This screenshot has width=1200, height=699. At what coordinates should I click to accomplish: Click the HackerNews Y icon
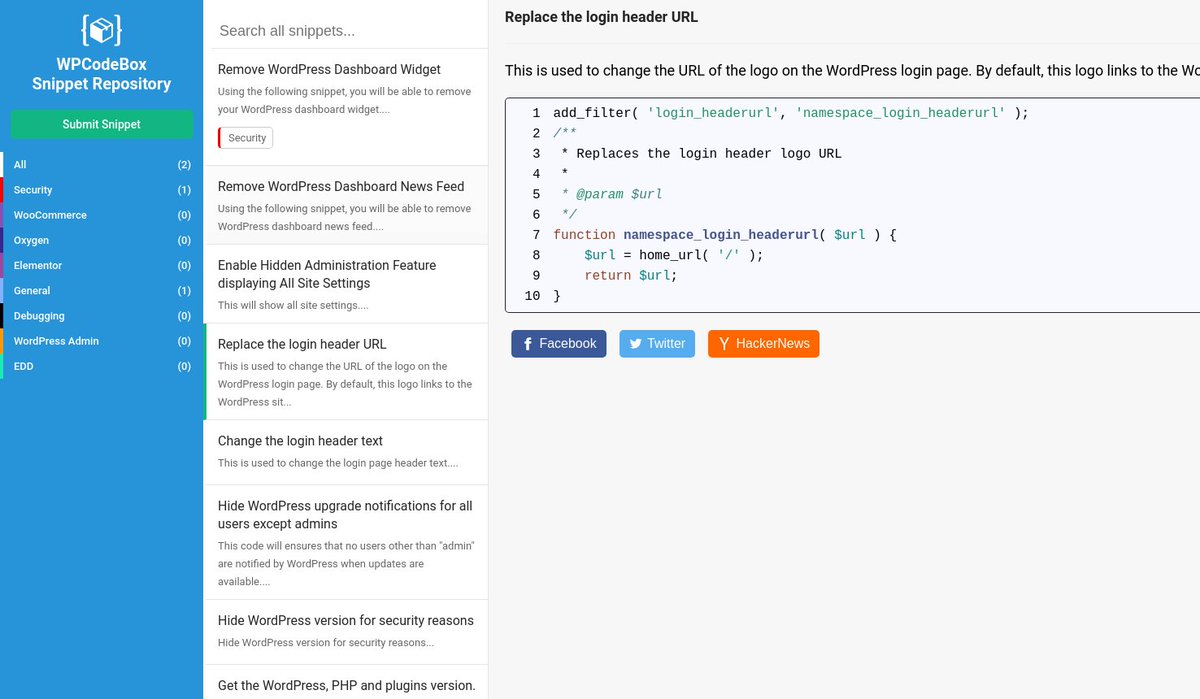tap(724, 344)
